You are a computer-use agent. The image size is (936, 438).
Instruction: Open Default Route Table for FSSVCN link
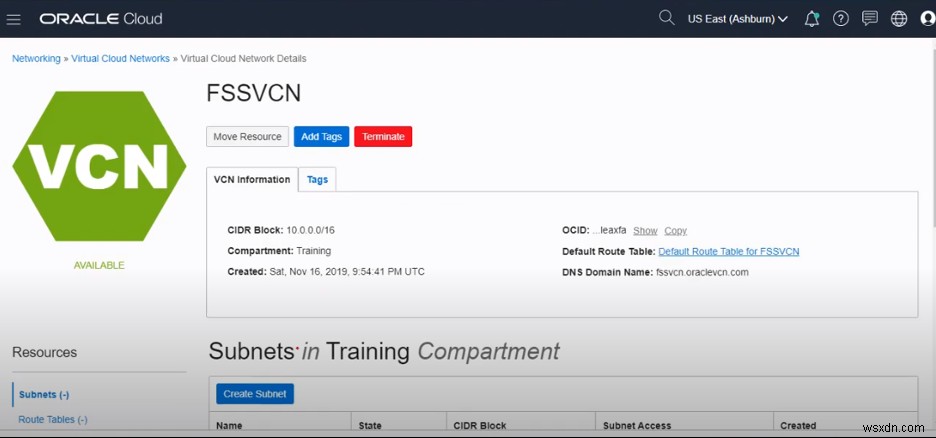tap(729, 252)
